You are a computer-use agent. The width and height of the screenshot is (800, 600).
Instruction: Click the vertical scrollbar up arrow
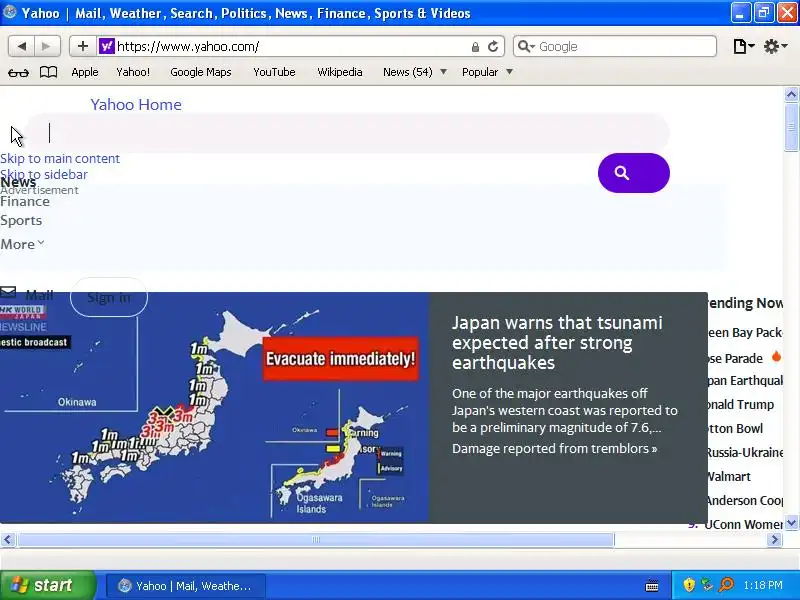791,94
